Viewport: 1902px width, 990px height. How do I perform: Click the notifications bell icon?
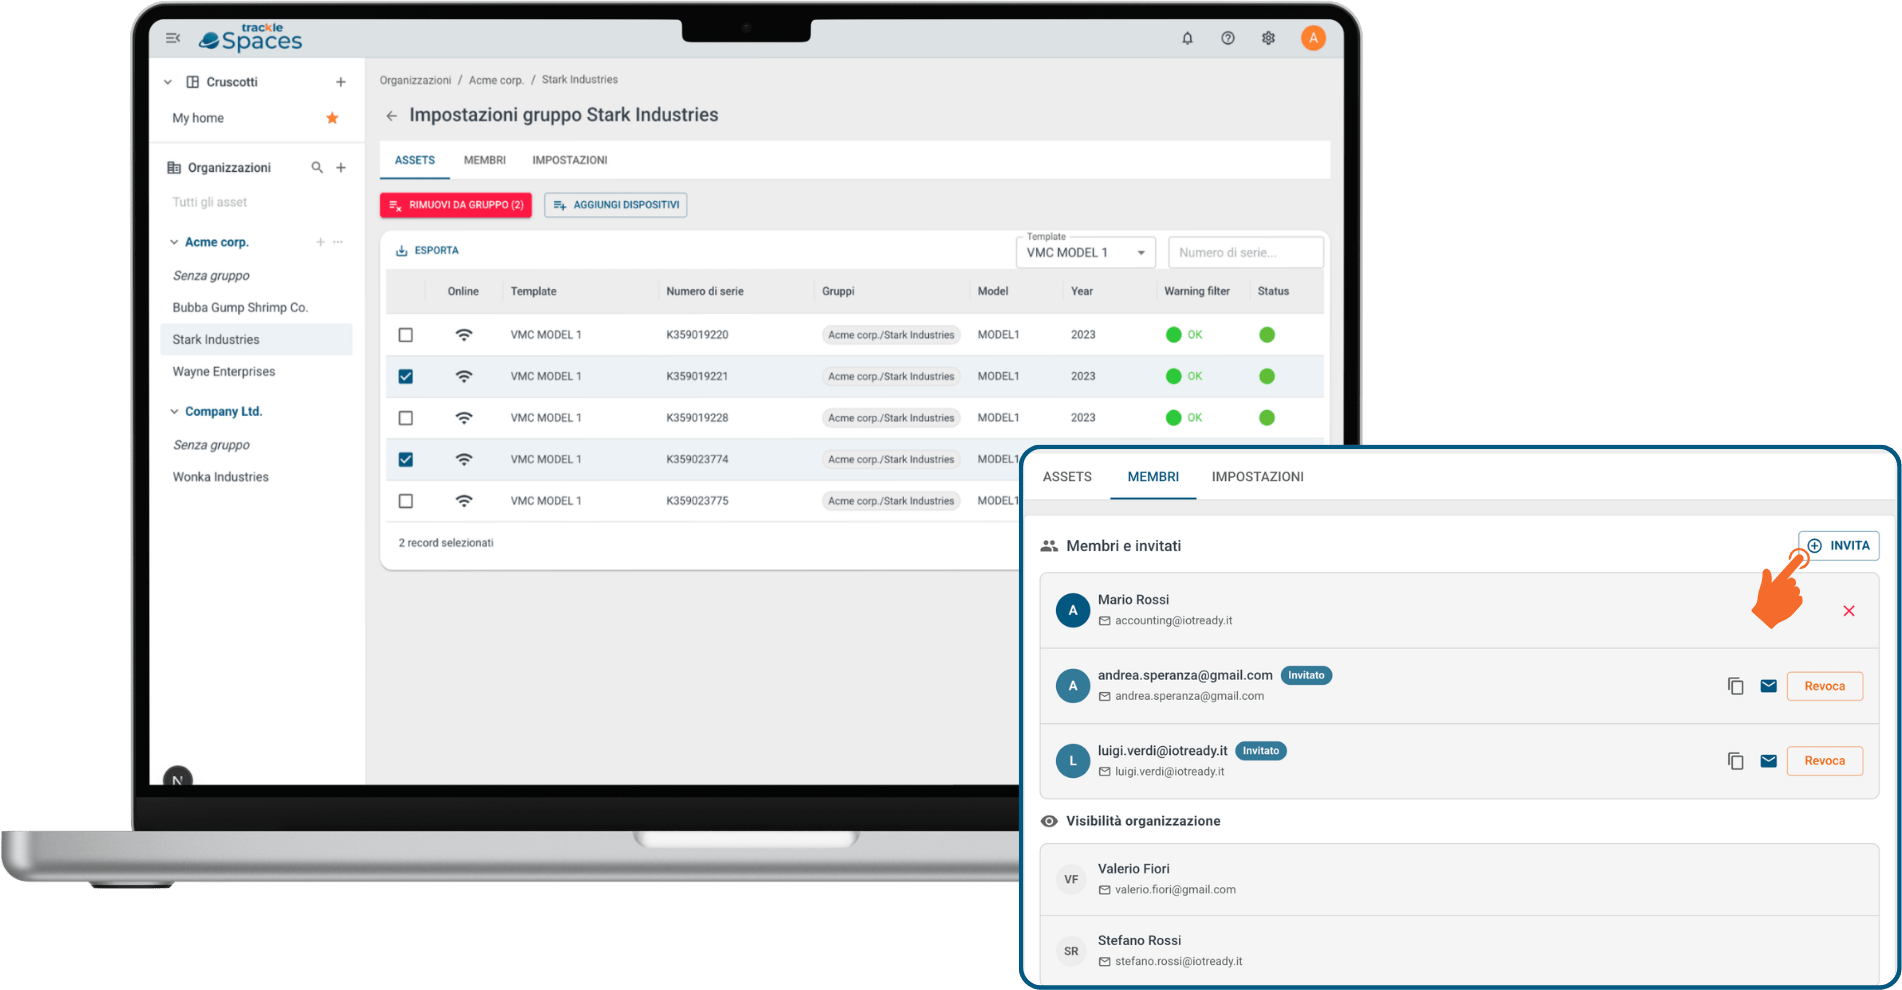click(1187, 38)
